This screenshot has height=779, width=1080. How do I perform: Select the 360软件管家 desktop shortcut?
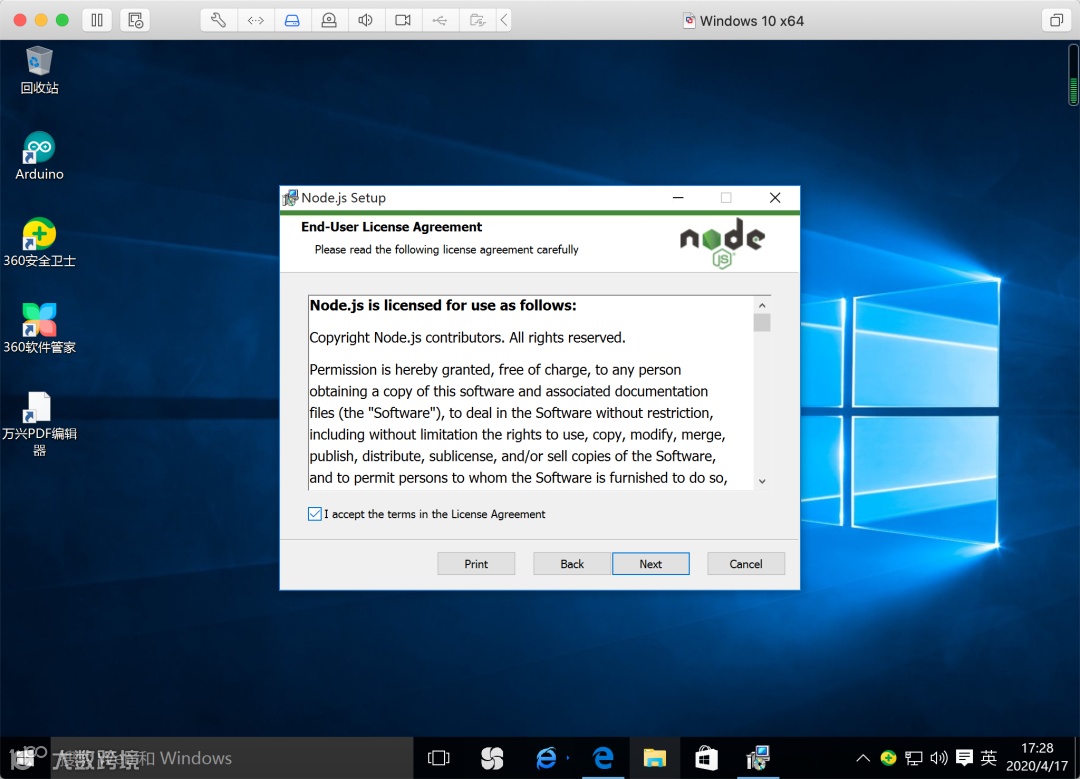coord(39,329)
